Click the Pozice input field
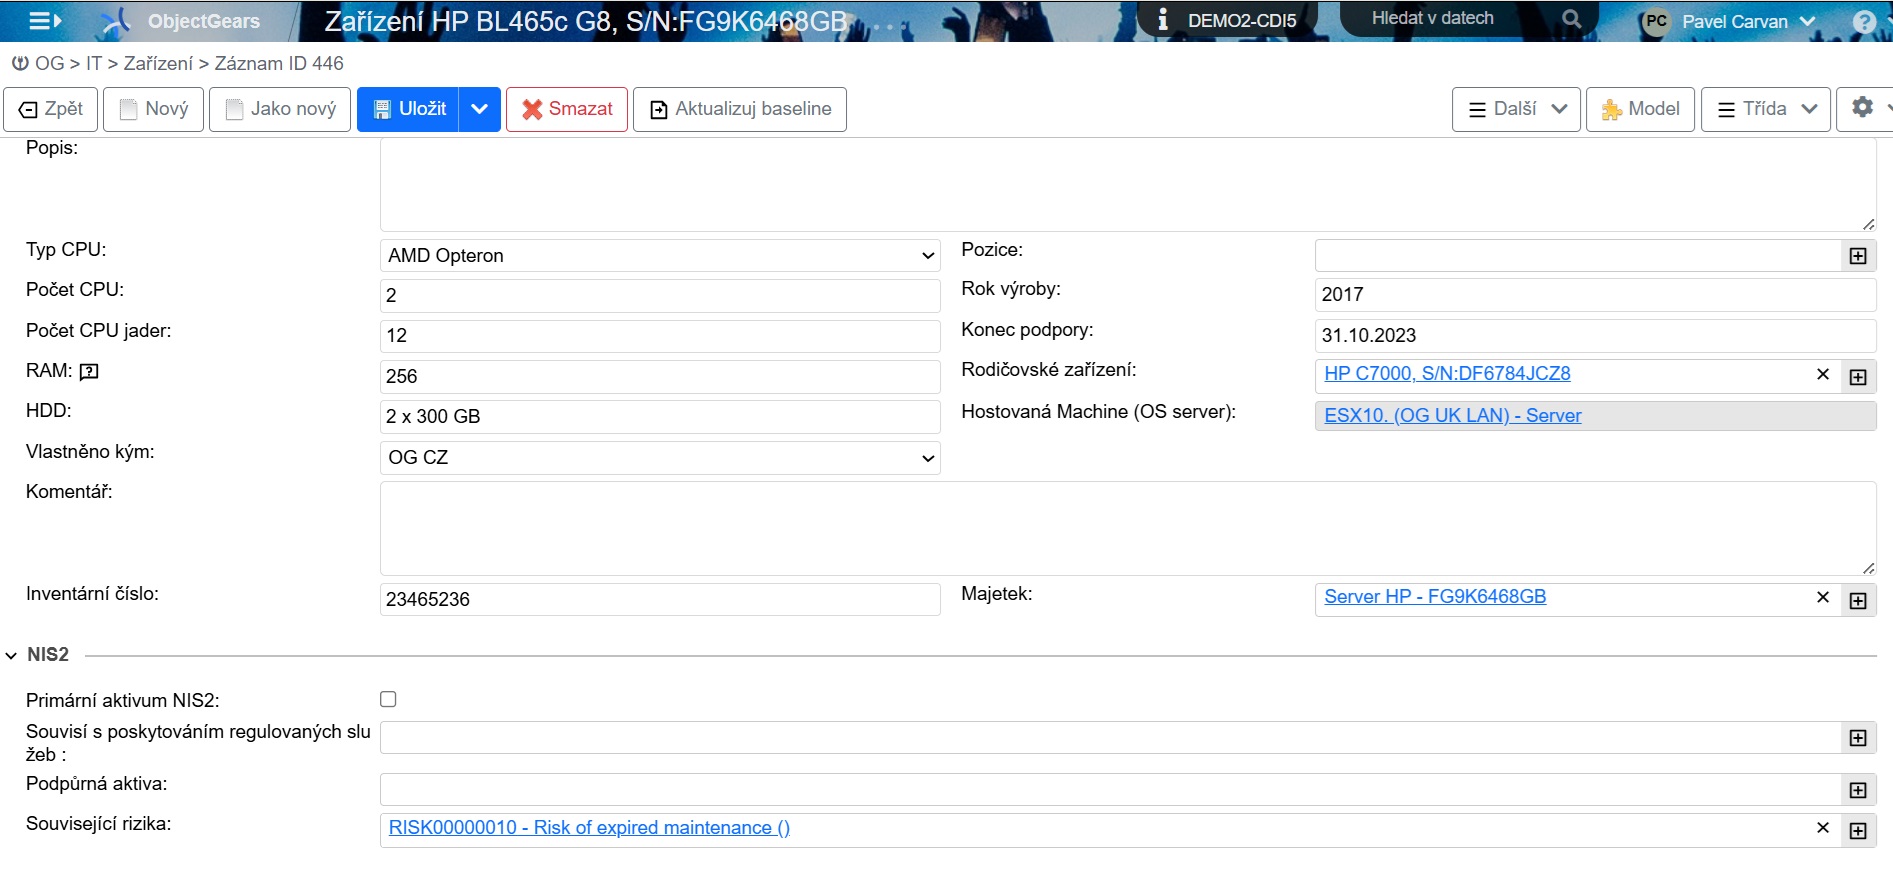1893x870 pixels. click(x=1578, y=256)
